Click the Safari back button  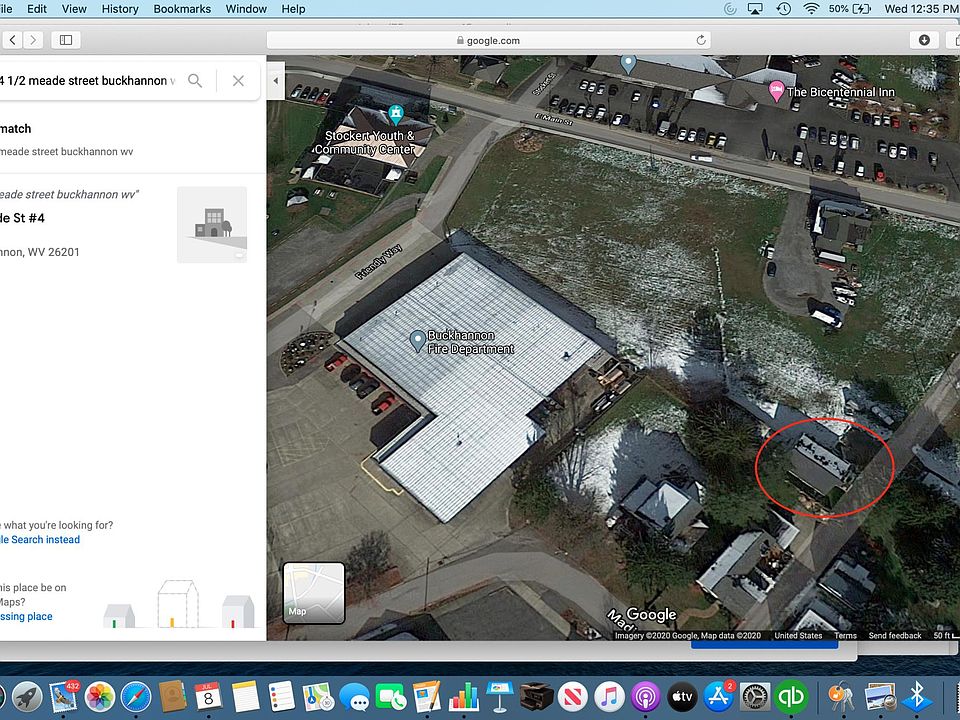click(x=12, y=40)
